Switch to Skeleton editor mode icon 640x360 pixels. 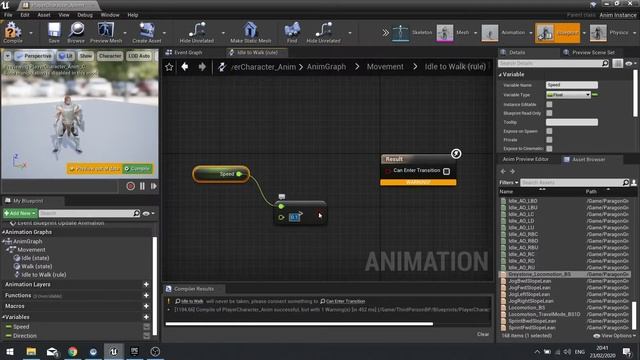(400, 33)
